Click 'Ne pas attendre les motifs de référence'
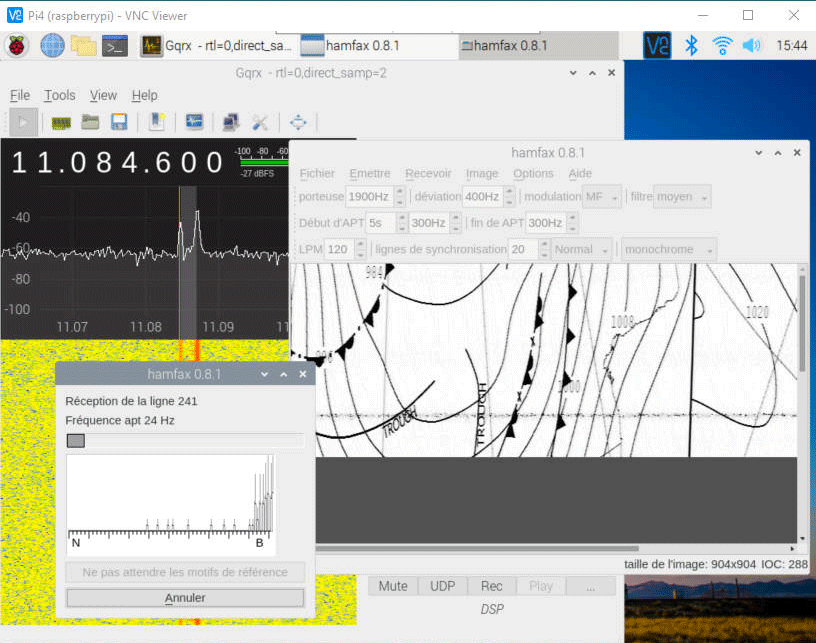 (x=185, y=572)
